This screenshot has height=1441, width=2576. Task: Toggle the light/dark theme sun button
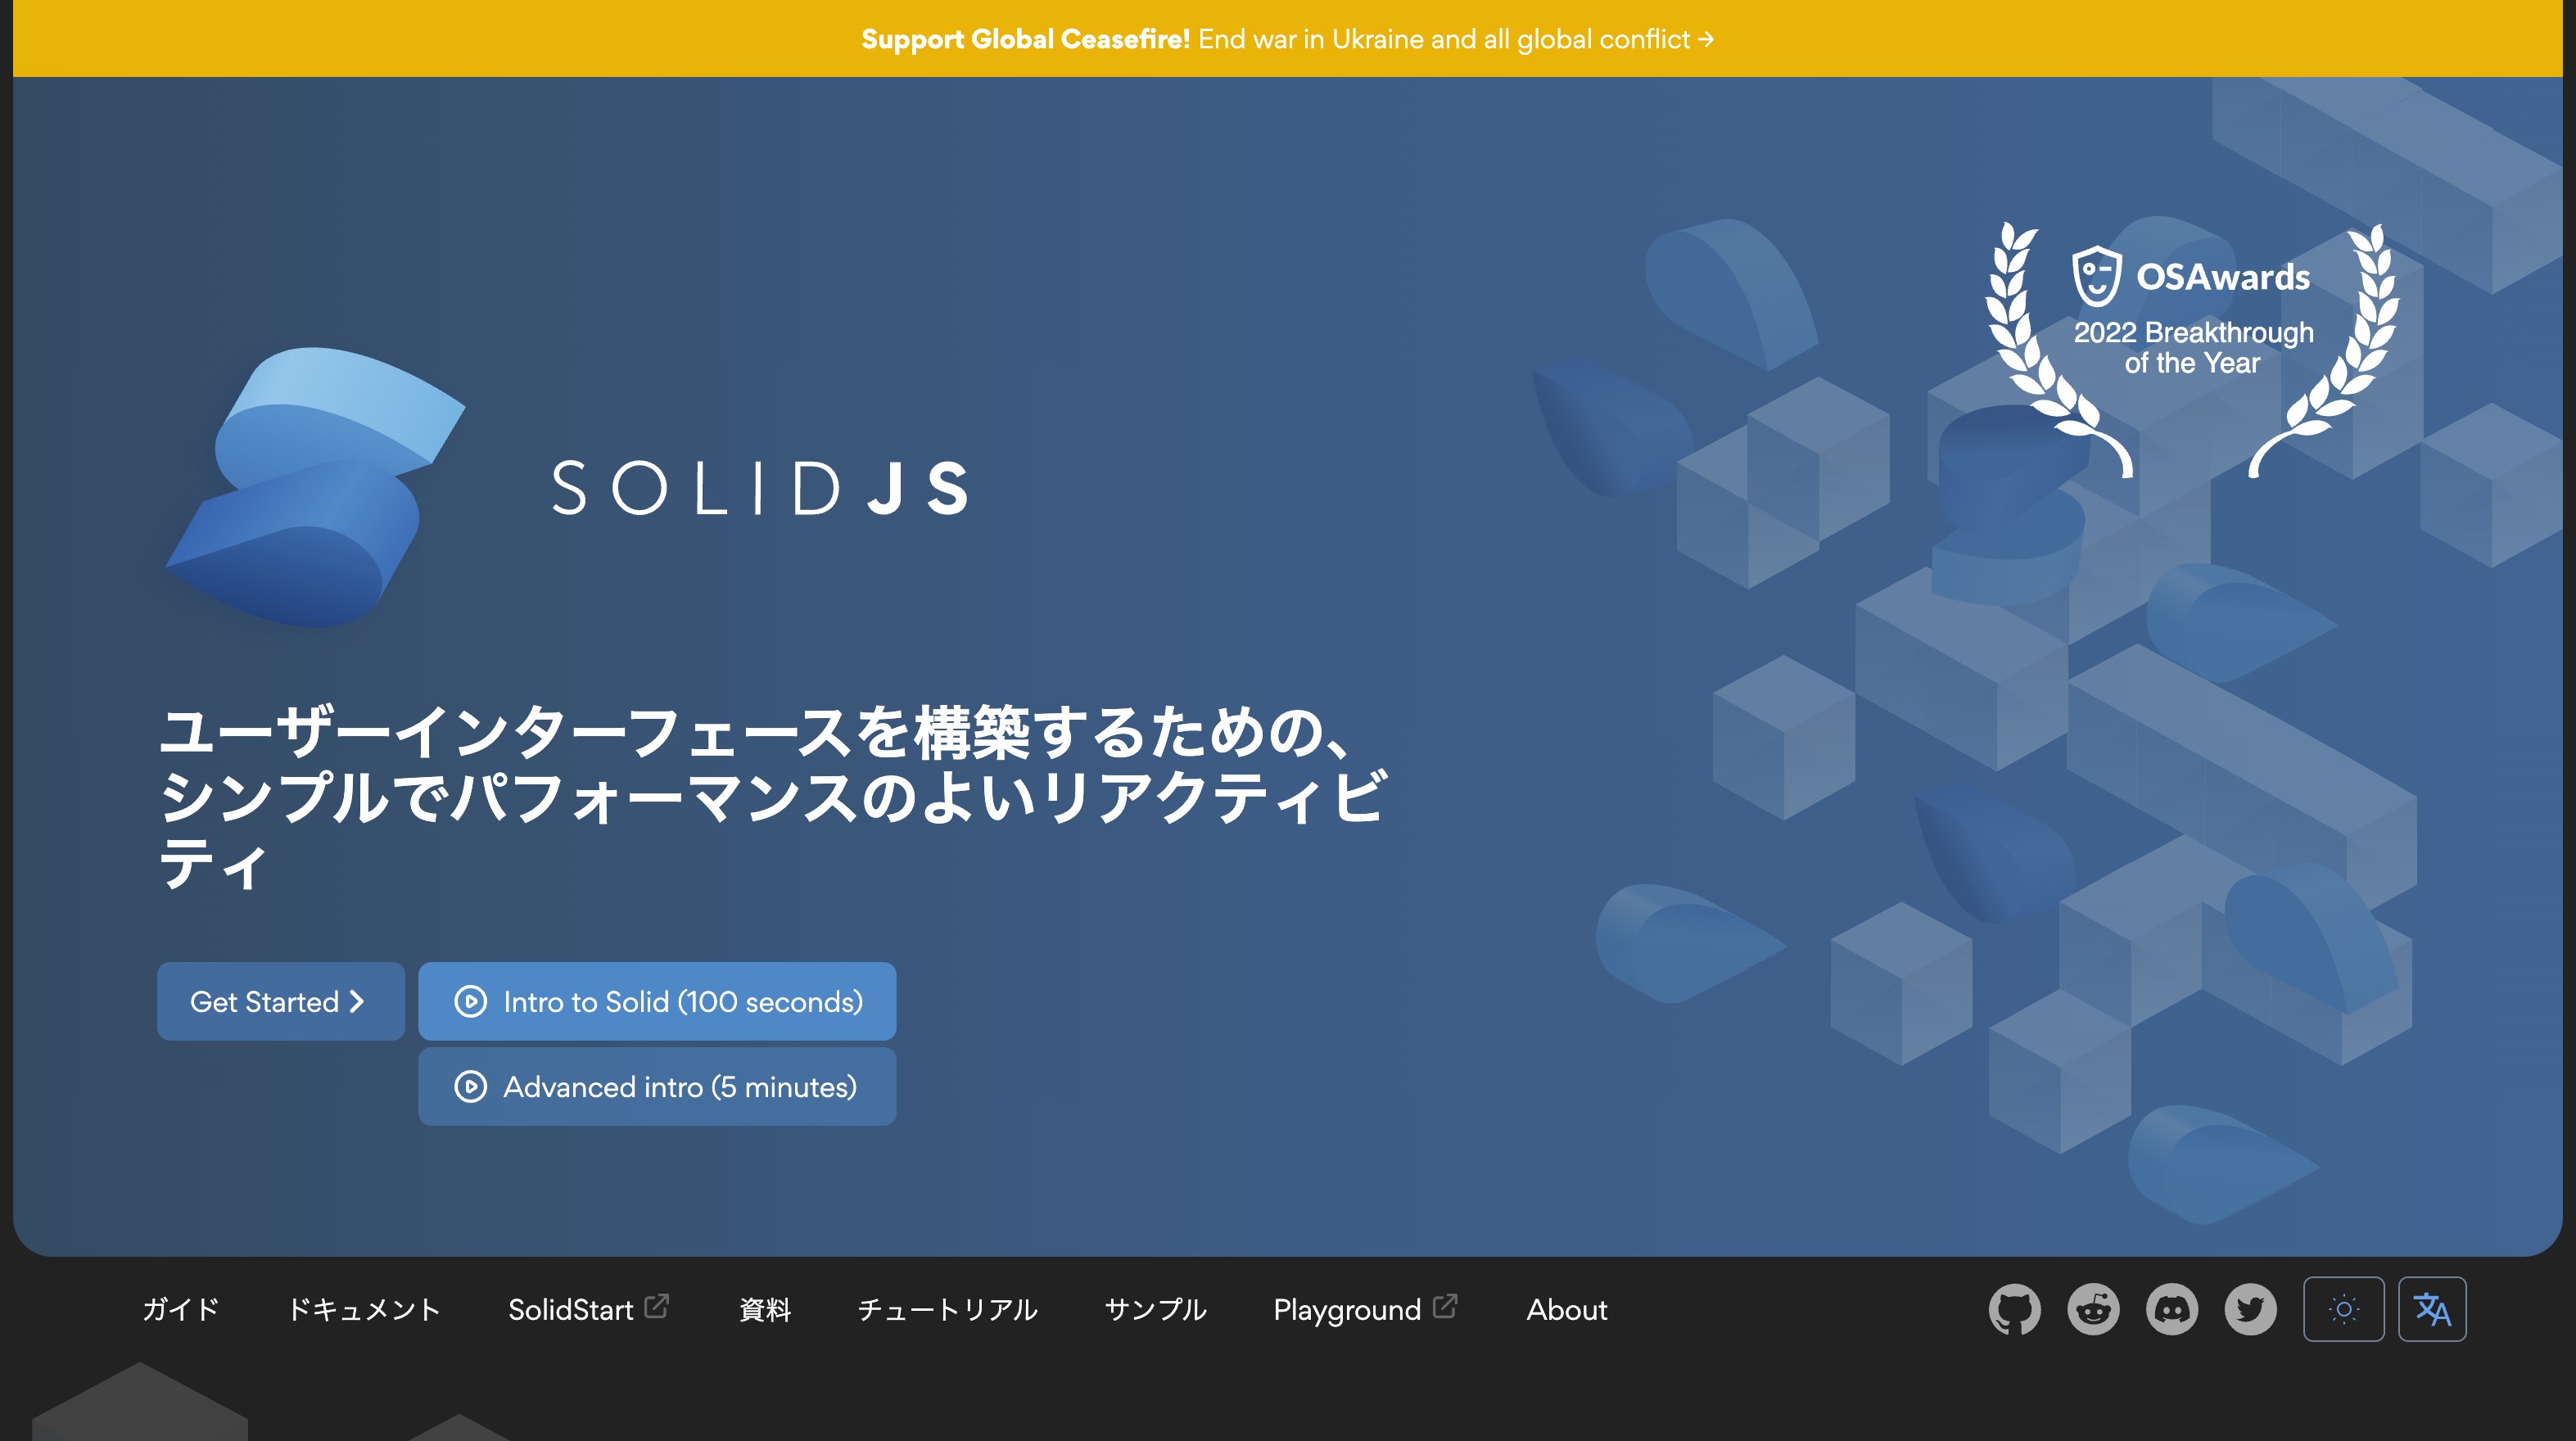point(2343,1309)
